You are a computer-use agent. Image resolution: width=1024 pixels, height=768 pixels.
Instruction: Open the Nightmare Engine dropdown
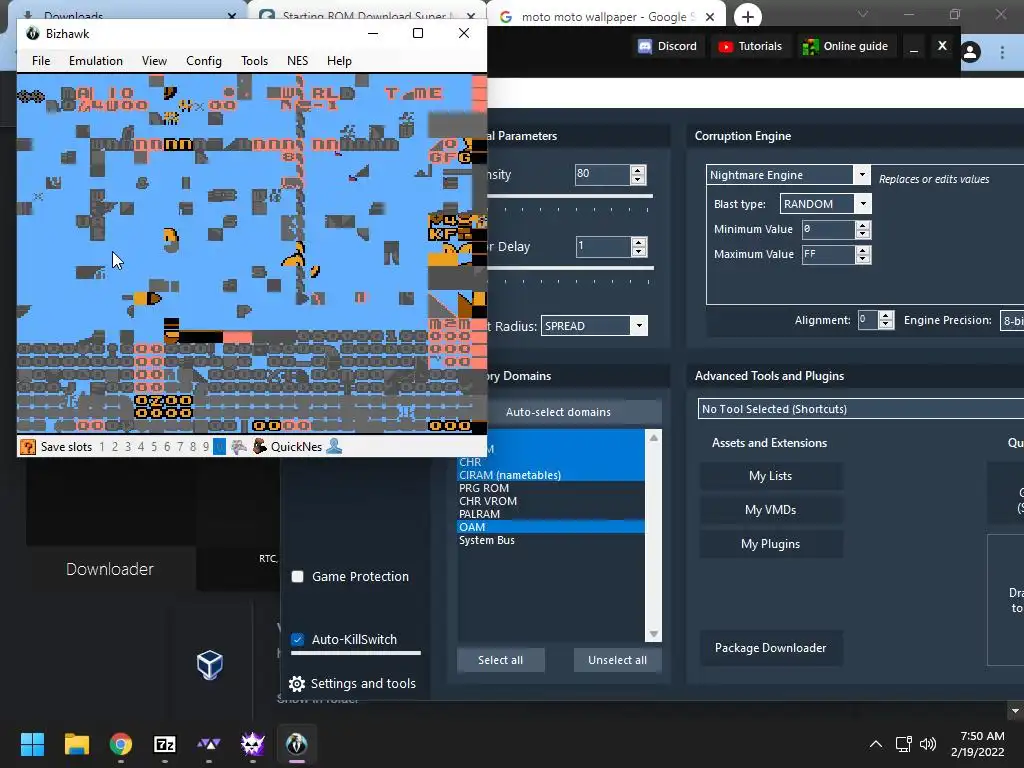[x=862, y=174]
